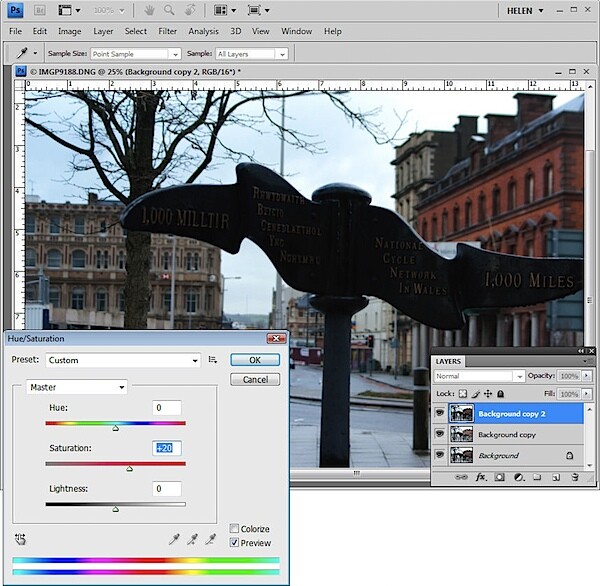Click the lock icon on Background layer
The image size is (600, 586).
[x=570, y=455]
